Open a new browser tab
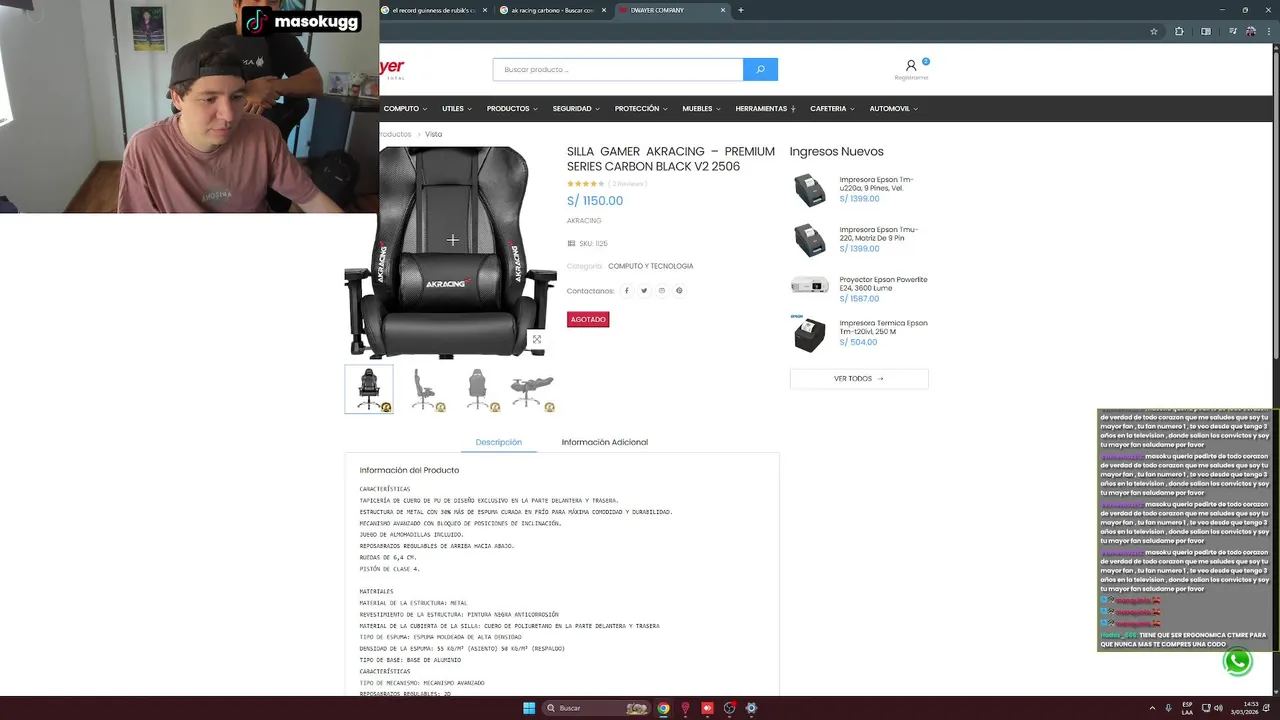Viewport: 1280px width, 720px height. [741, 10]
